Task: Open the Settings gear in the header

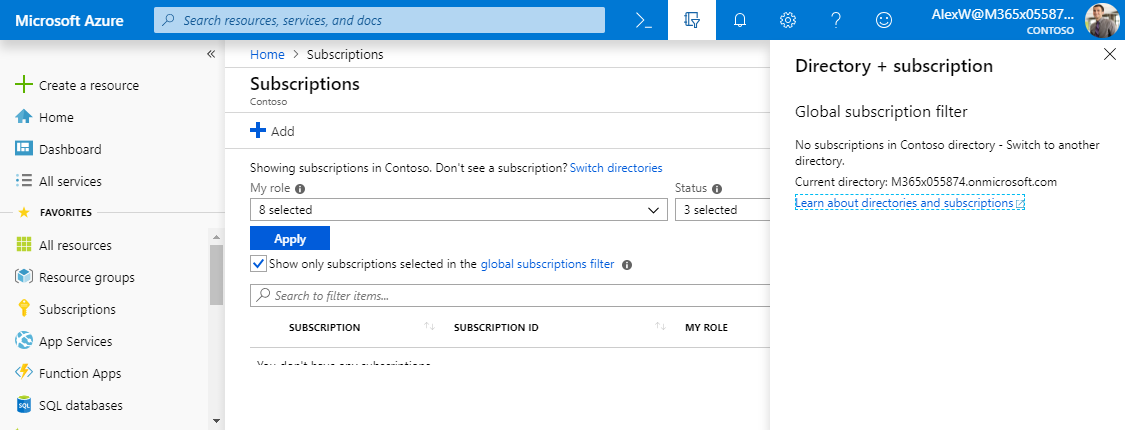Action: (x=788, y=20)
